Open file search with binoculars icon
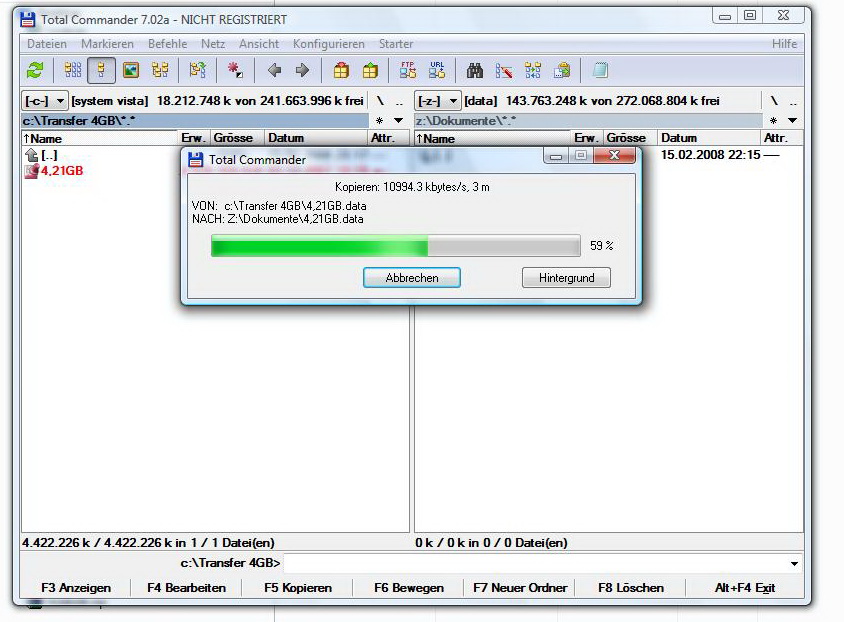Image resolution: width=844 pixels, height=622 pixels. pyautogui.click(x=475, y=70)
